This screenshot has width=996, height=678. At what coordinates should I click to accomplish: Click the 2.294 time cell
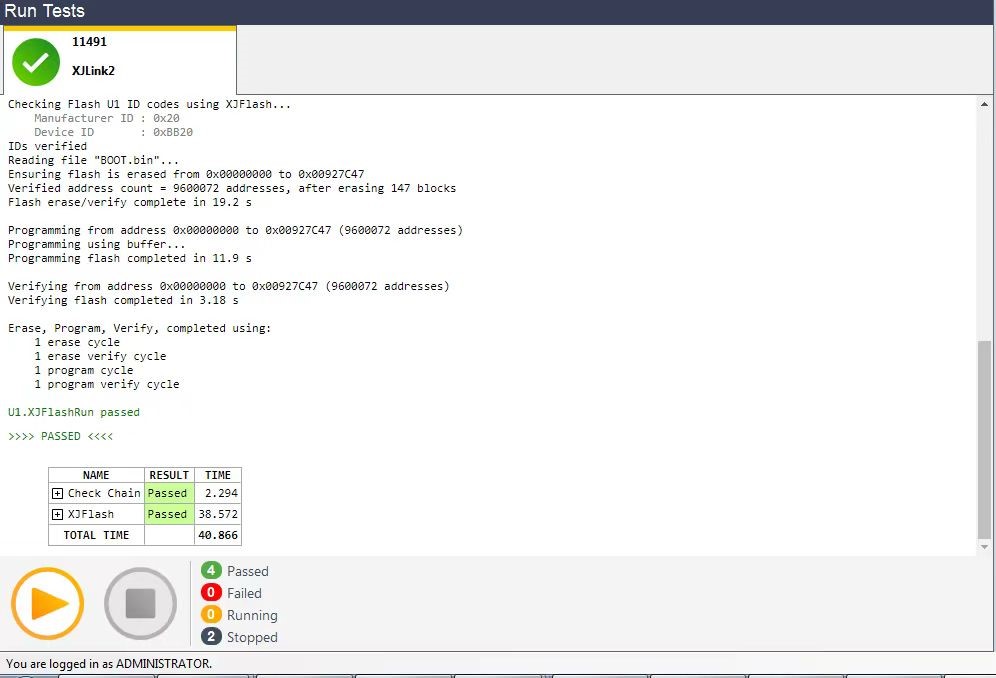(x=218, y=493)
